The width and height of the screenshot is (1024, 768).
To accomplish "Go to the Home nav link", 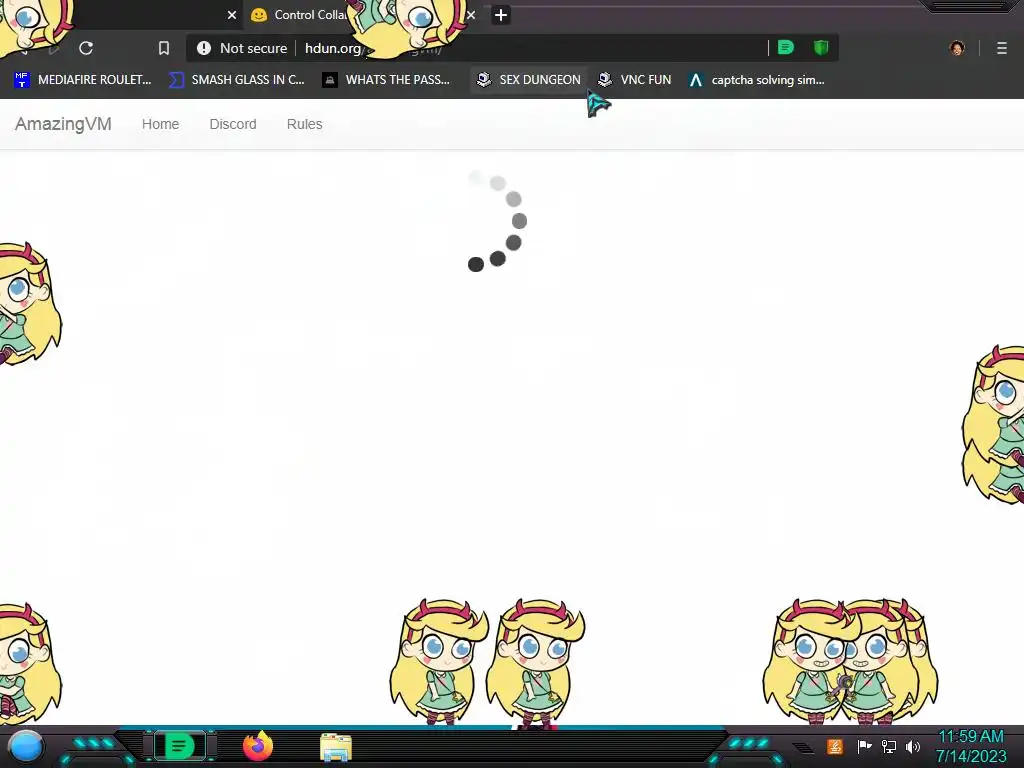I will [x=161, y=124].
